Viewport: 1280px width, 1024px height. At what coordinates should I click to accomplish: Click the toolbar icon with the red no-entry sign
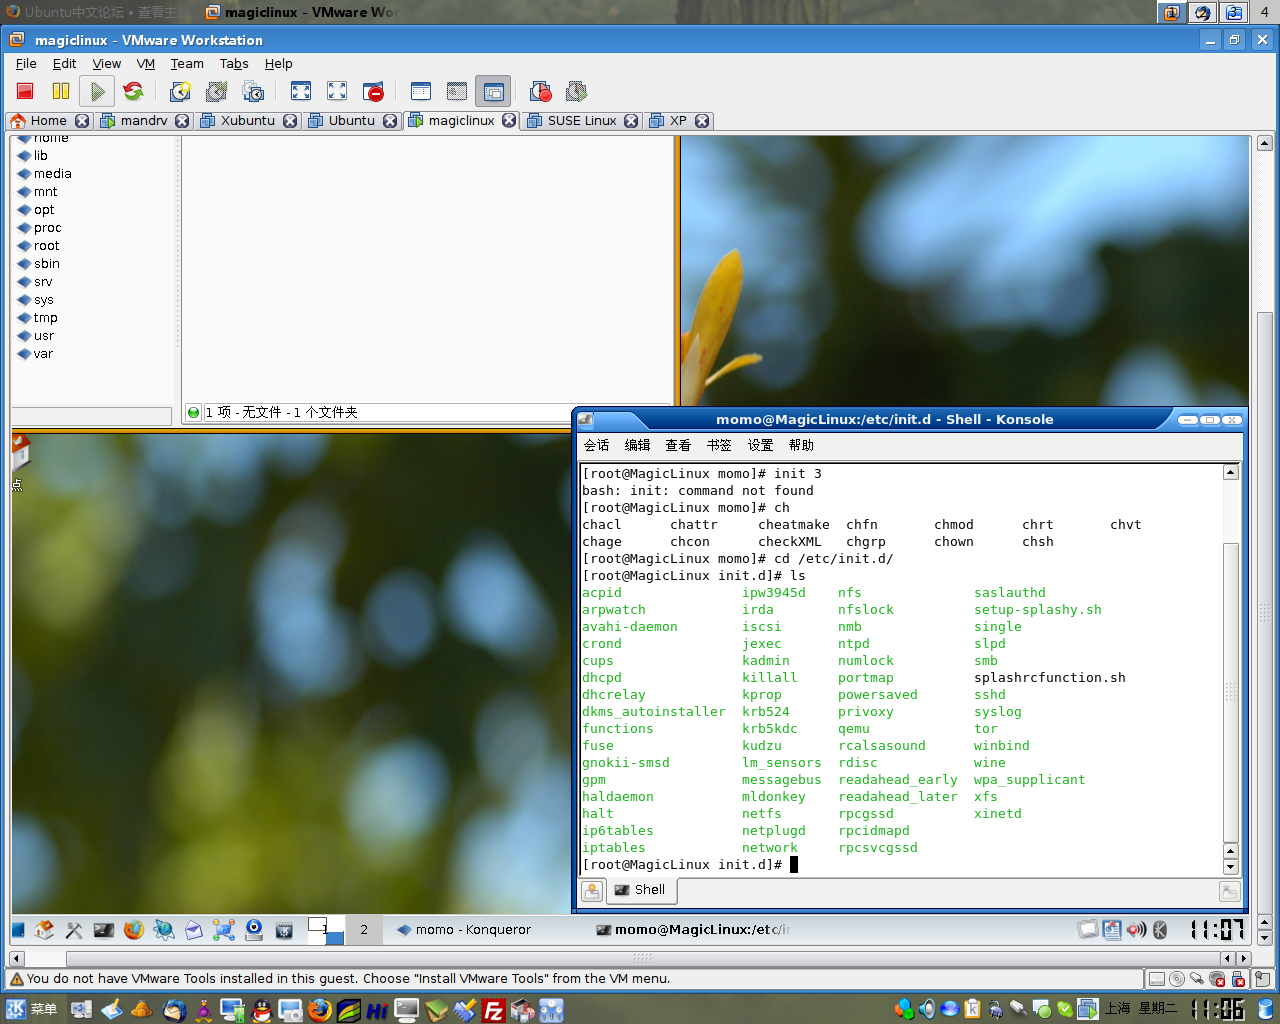pyautogui.click(x=373, y=91)
